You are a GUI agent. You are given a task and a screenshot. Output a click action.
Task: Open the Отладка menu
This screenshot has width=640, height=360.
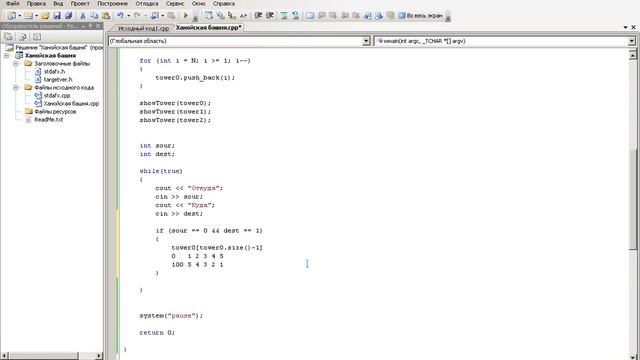[147, 4]
